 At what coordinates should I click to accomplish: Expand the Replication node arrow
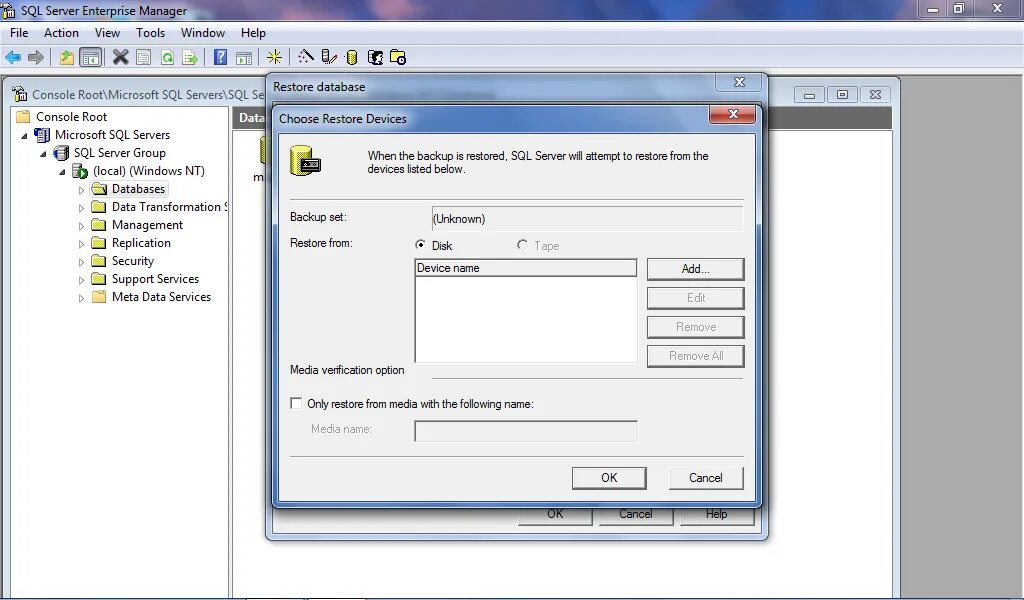(x=81, y=244)
